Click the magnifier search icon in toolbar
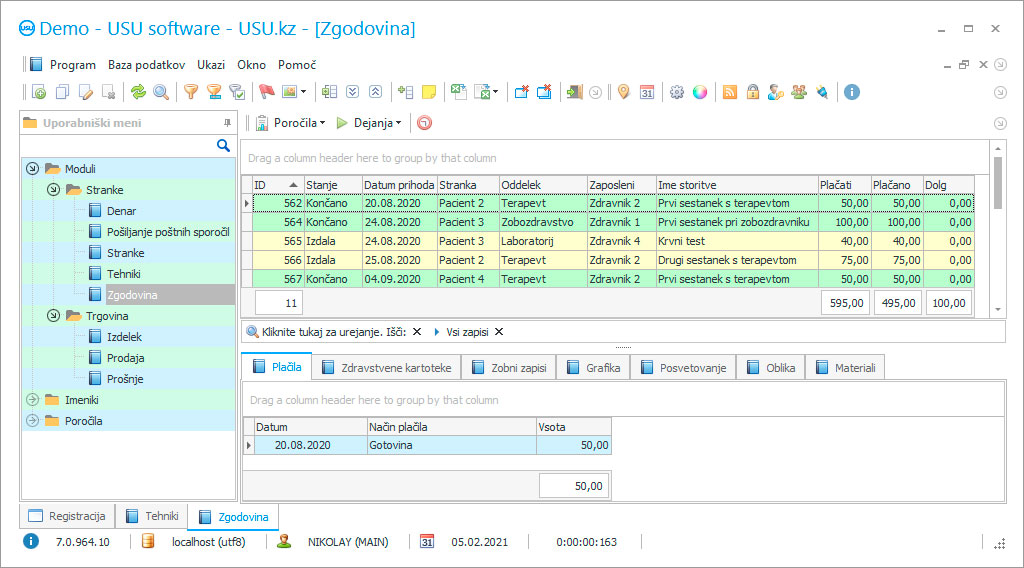1024x568 pixels. pyautogui.click(x=160, y=92)
